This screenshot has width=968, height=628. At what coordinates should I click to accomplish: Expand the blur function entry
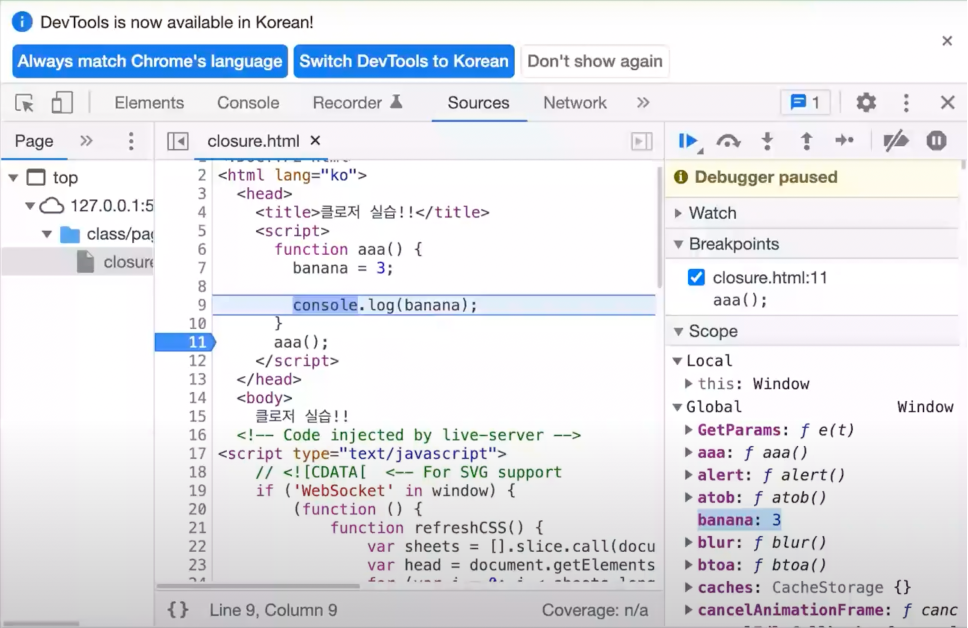[688, 542]
